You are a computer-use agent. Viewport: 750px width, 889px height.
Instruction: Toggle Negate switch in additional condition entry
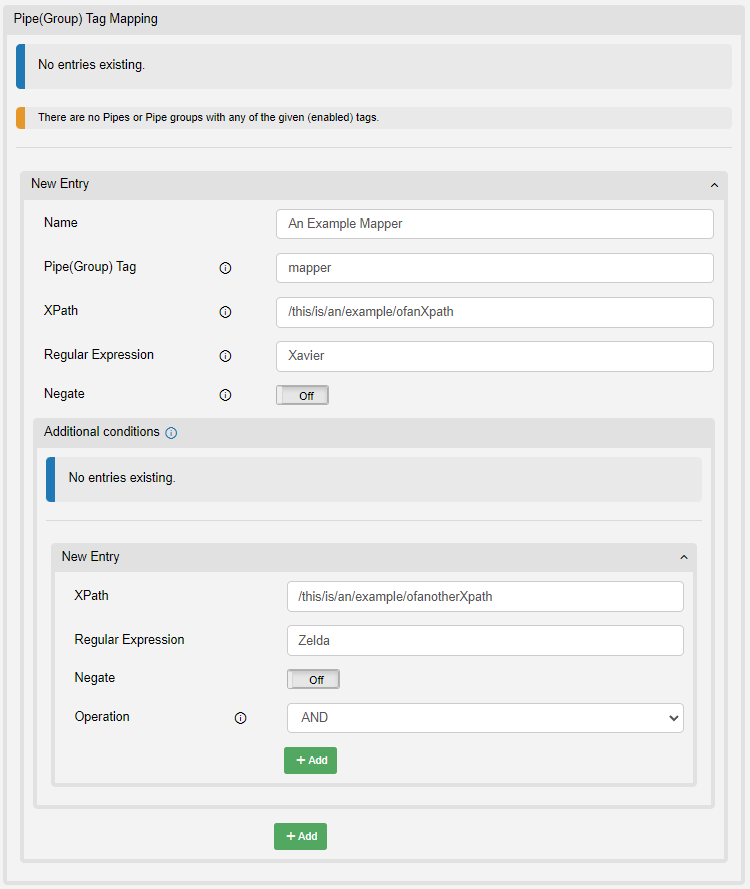click(313, 679)
